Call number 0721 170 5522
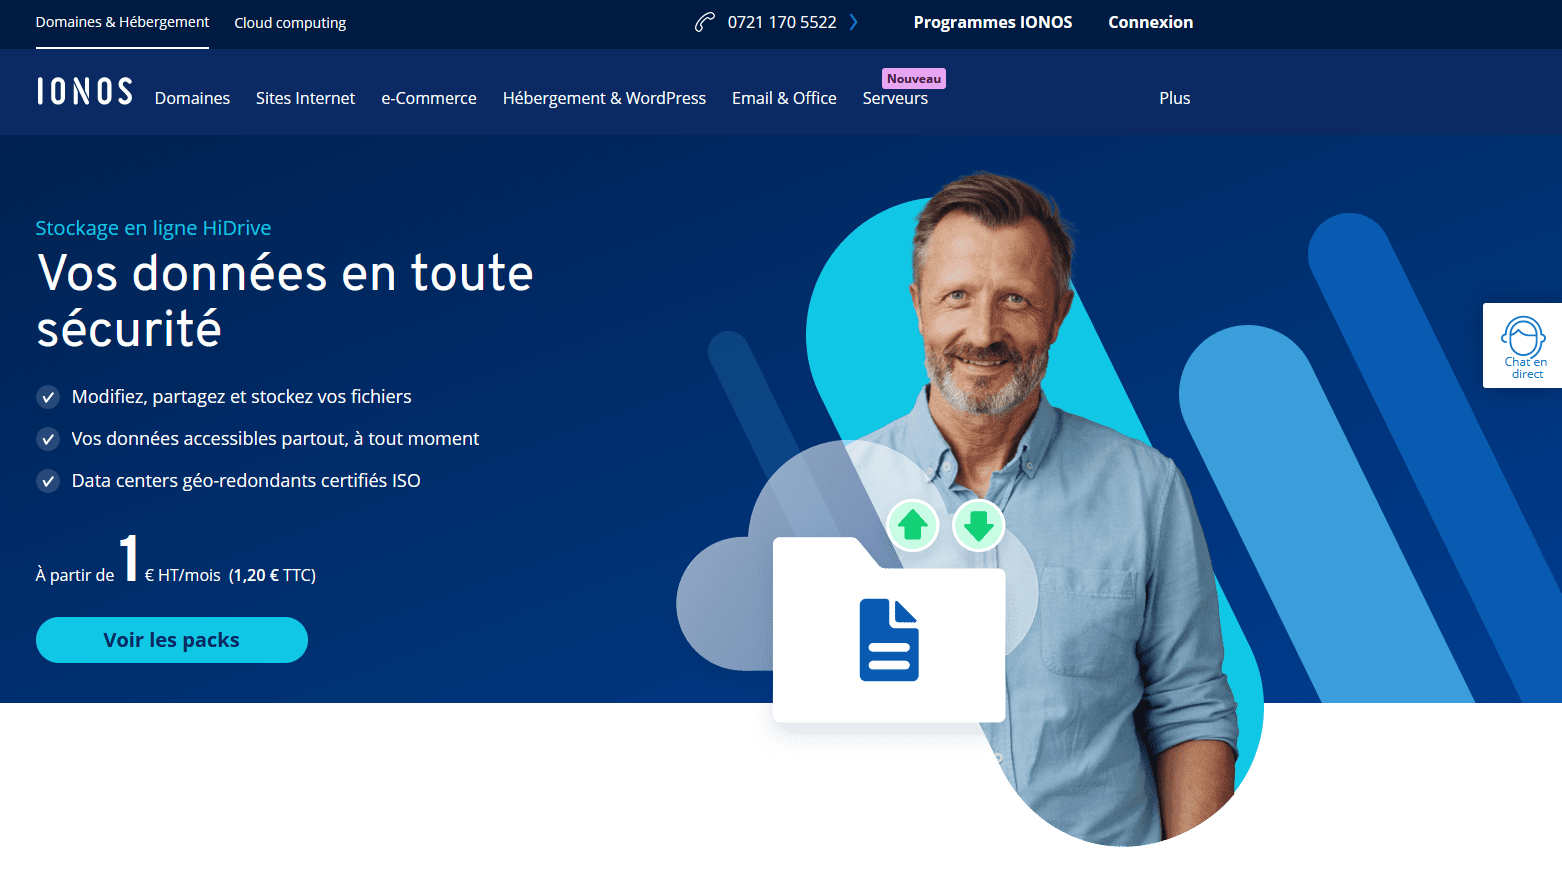 point(782,22)
